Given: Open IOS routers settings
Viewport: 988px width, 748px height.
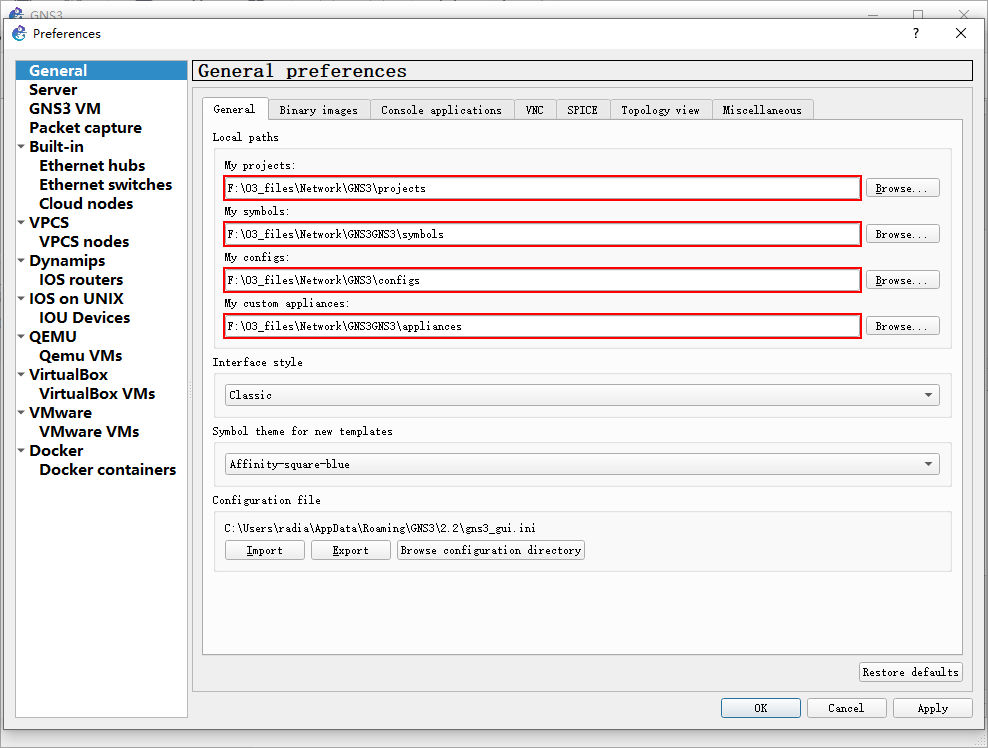Looking at the screenshot, I should tap(81, 279).
